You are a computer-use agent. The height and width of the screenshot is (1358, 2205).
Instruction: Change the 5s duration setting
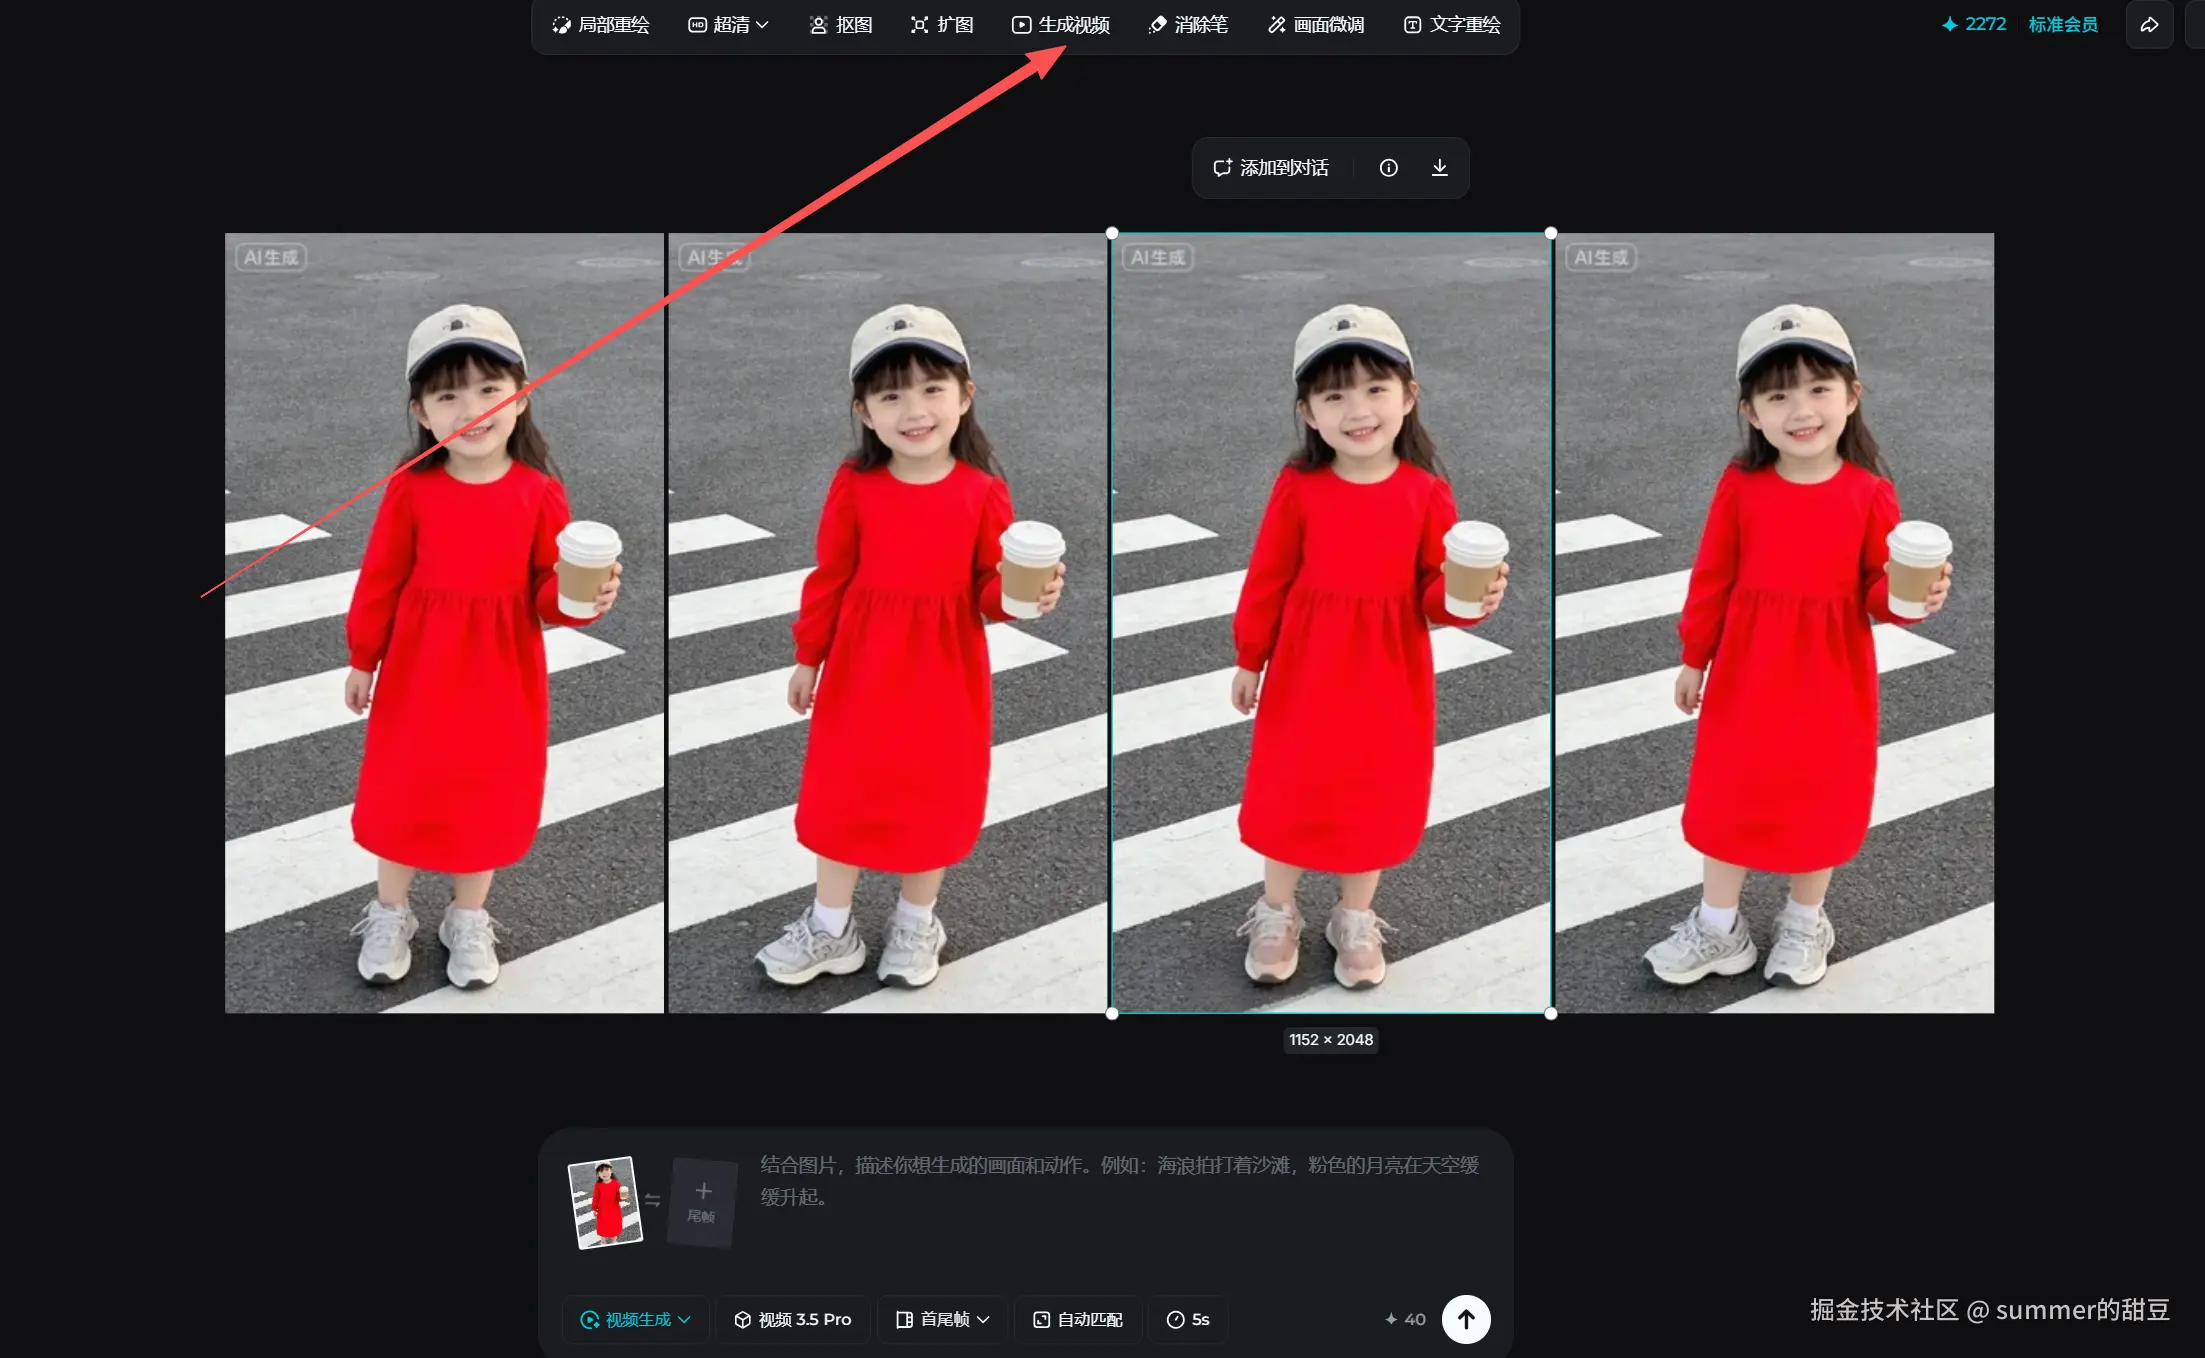coord(1188,1319)
